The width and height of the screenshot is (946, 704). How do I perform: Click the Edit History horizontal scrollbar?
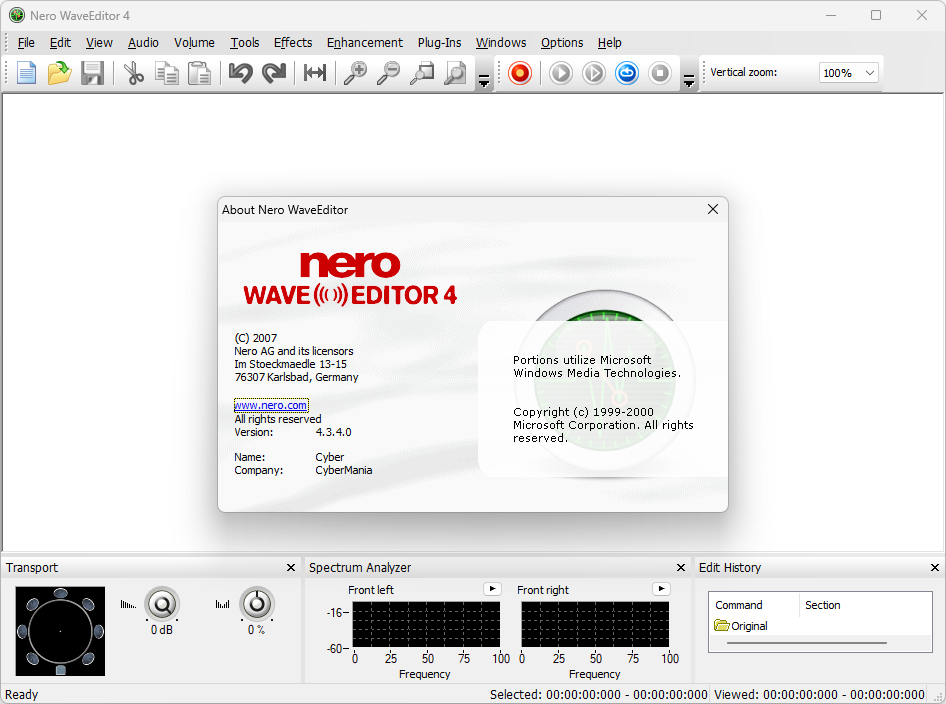point(807,643)
